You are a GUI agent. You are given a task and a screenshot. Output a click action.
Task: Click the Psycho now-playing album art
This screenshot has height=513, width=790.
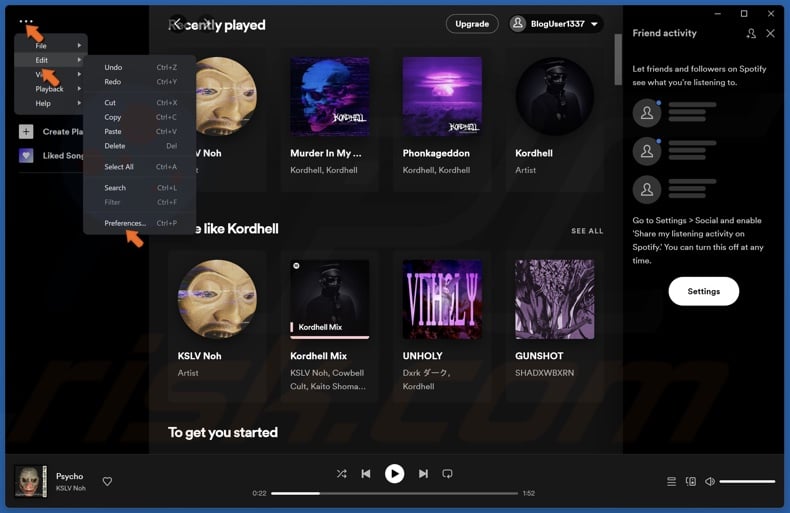point(30,481)
